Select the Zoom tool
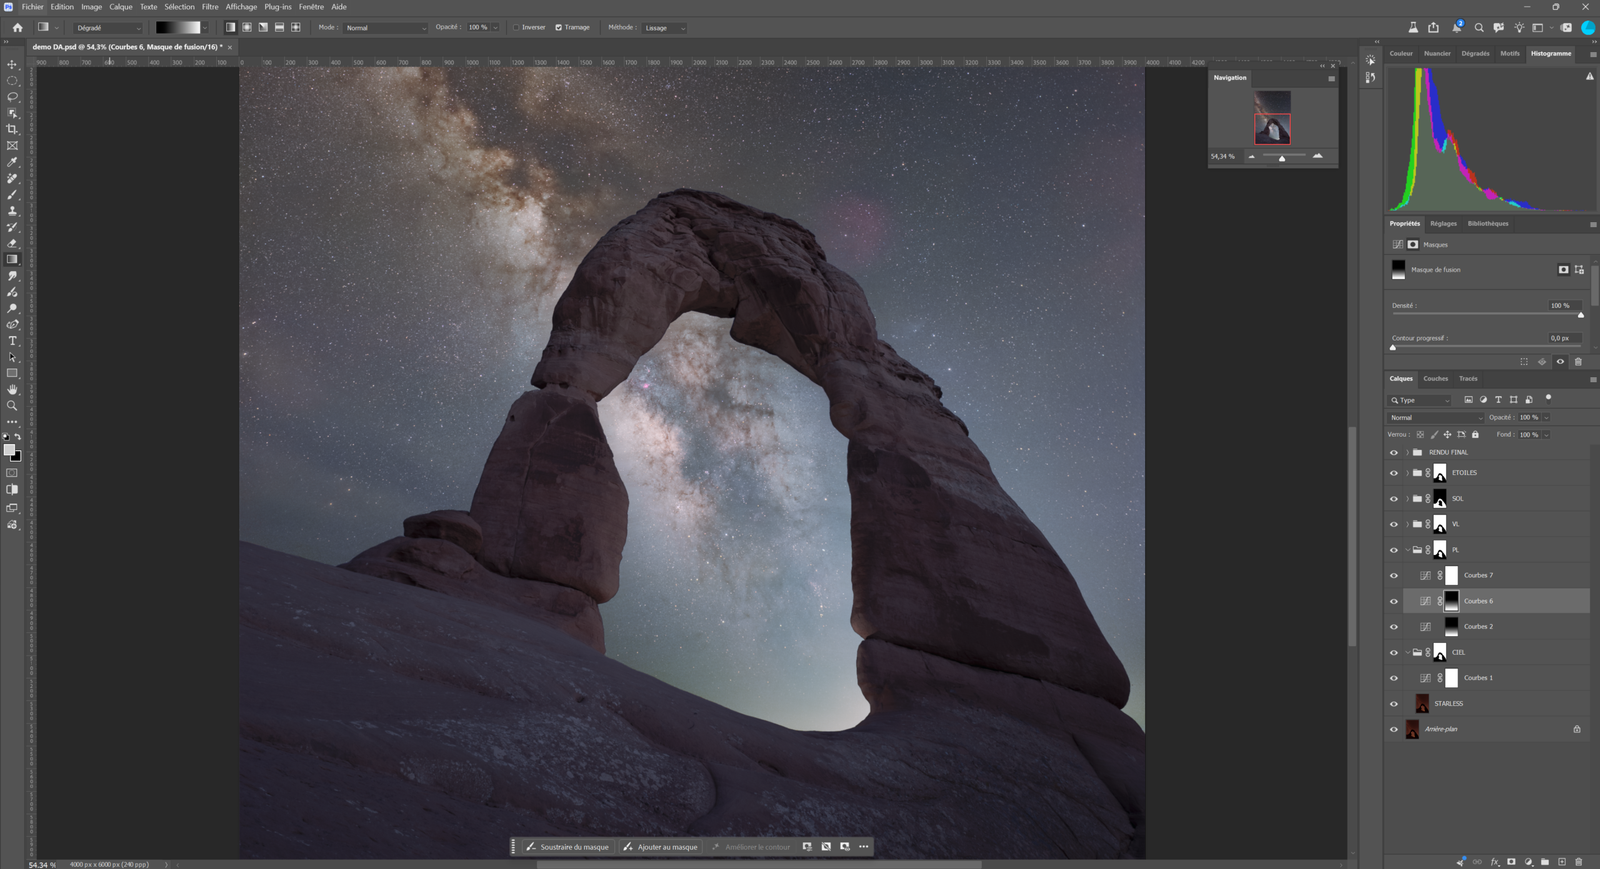Viewport: 1600px width, 869px height. (12, 406)
